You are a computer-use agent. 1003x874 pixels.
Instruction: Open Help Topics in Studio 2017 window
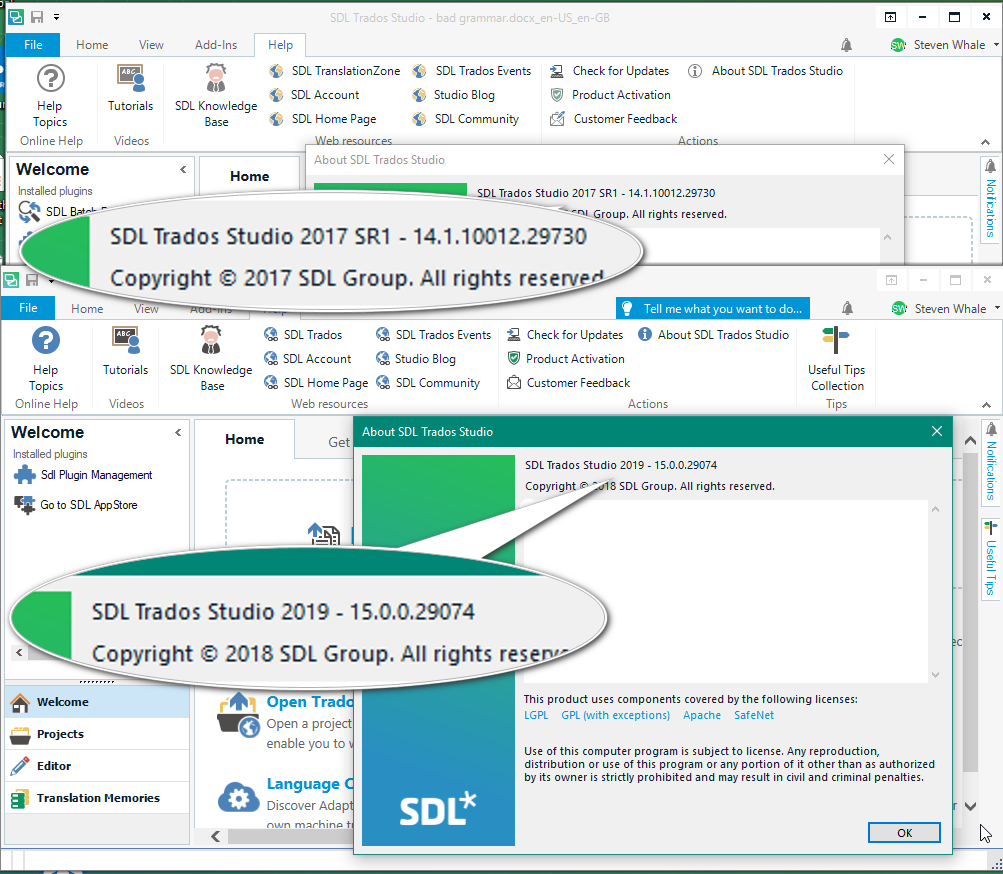[x=51, y=96]
